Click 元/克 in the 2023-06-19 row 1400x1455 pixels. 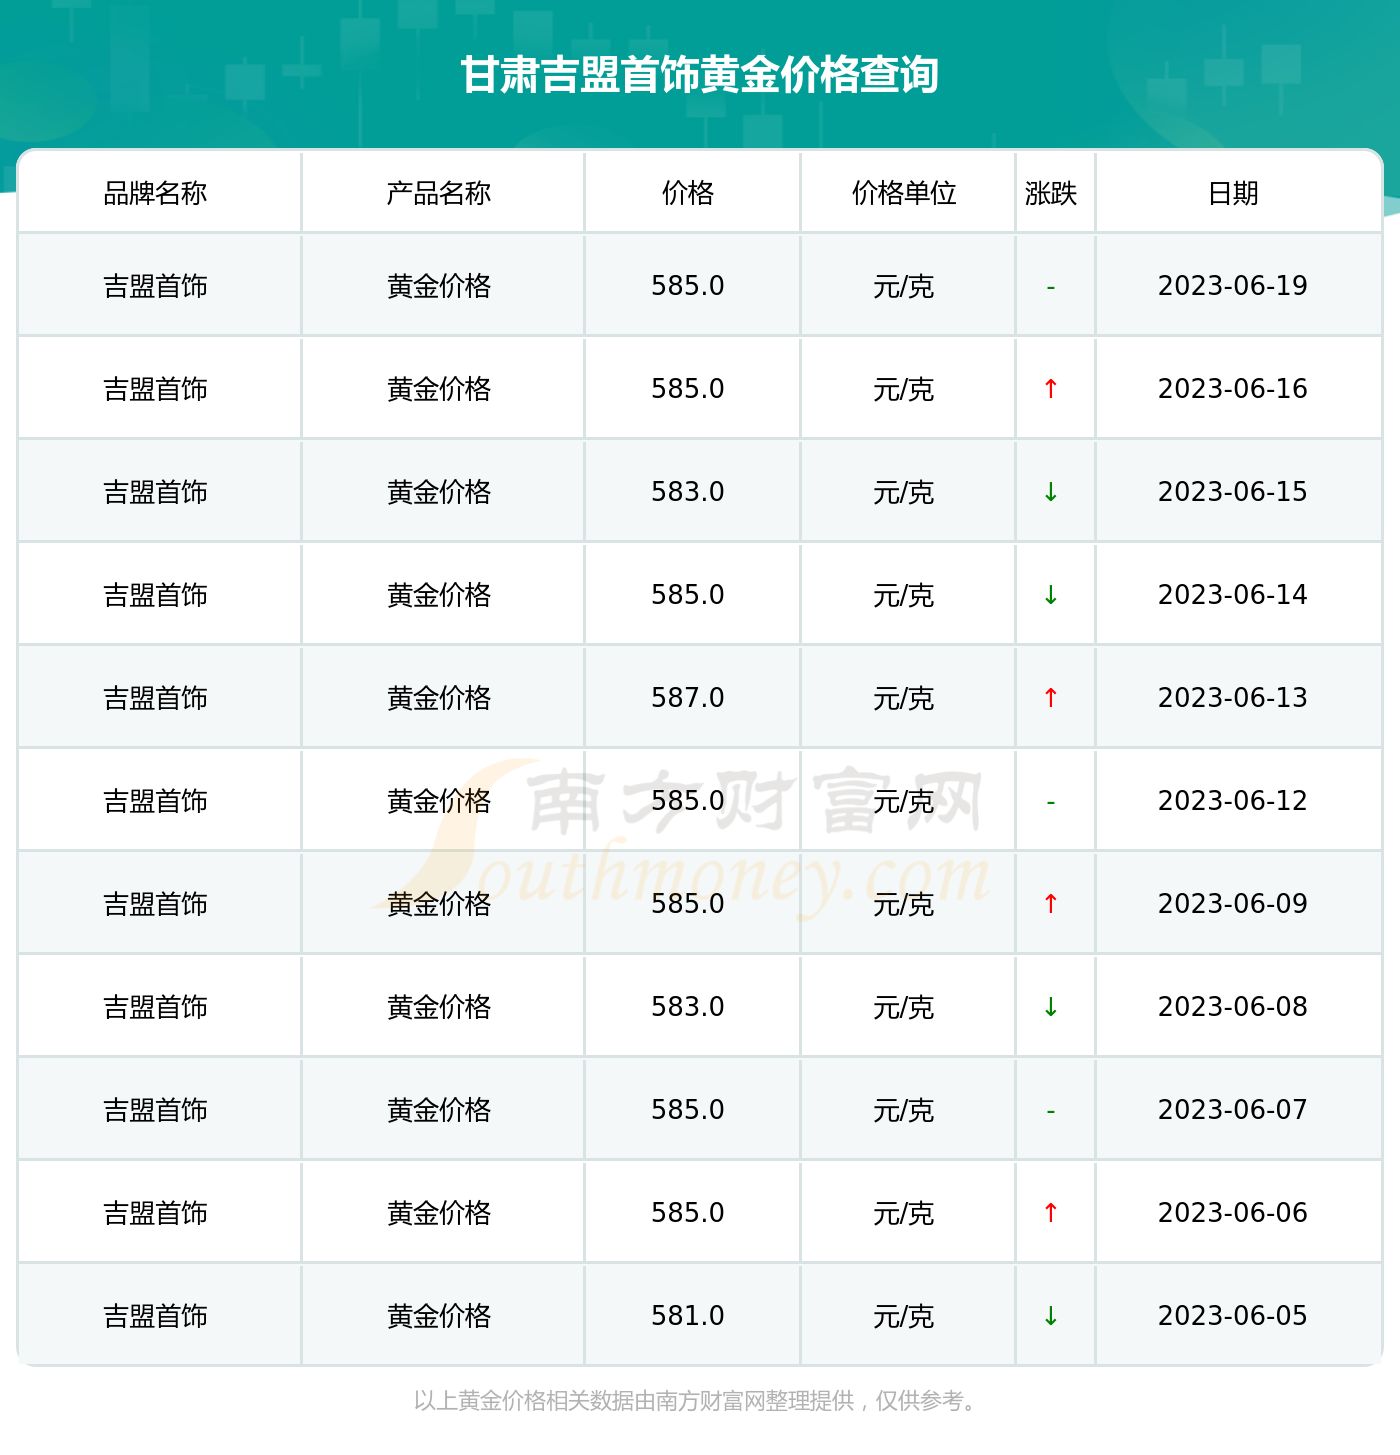coord(904,286)
